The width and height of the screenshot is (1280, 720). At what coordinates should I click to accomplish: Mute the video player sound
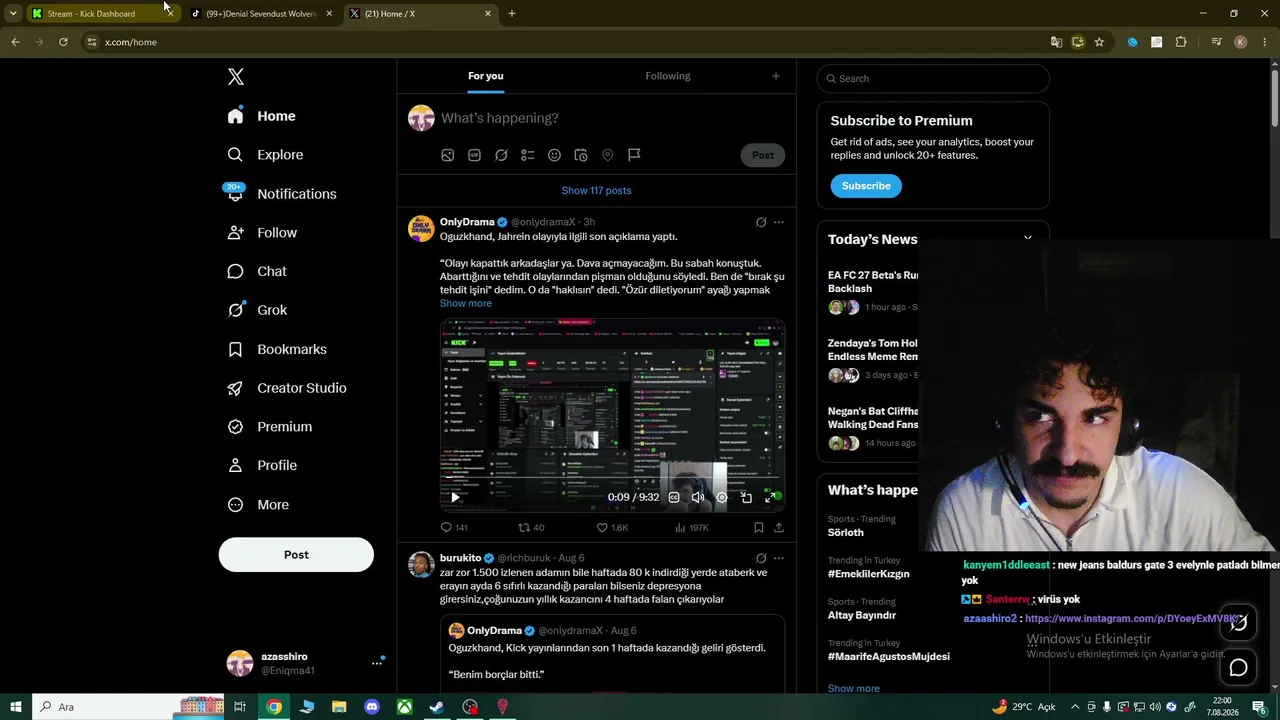(698, 497)
